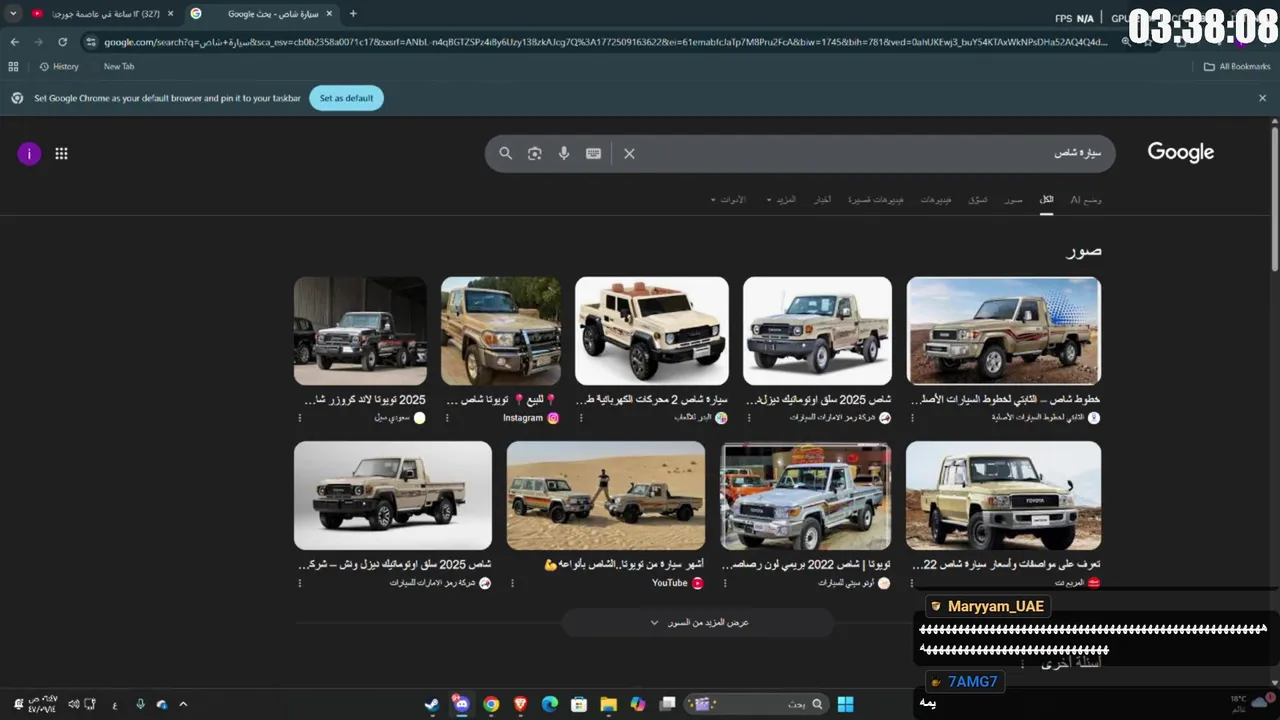This screenshot has width=1280, height=720.
Task: Close the YouTube tab
Action: (x=170, y=14)
